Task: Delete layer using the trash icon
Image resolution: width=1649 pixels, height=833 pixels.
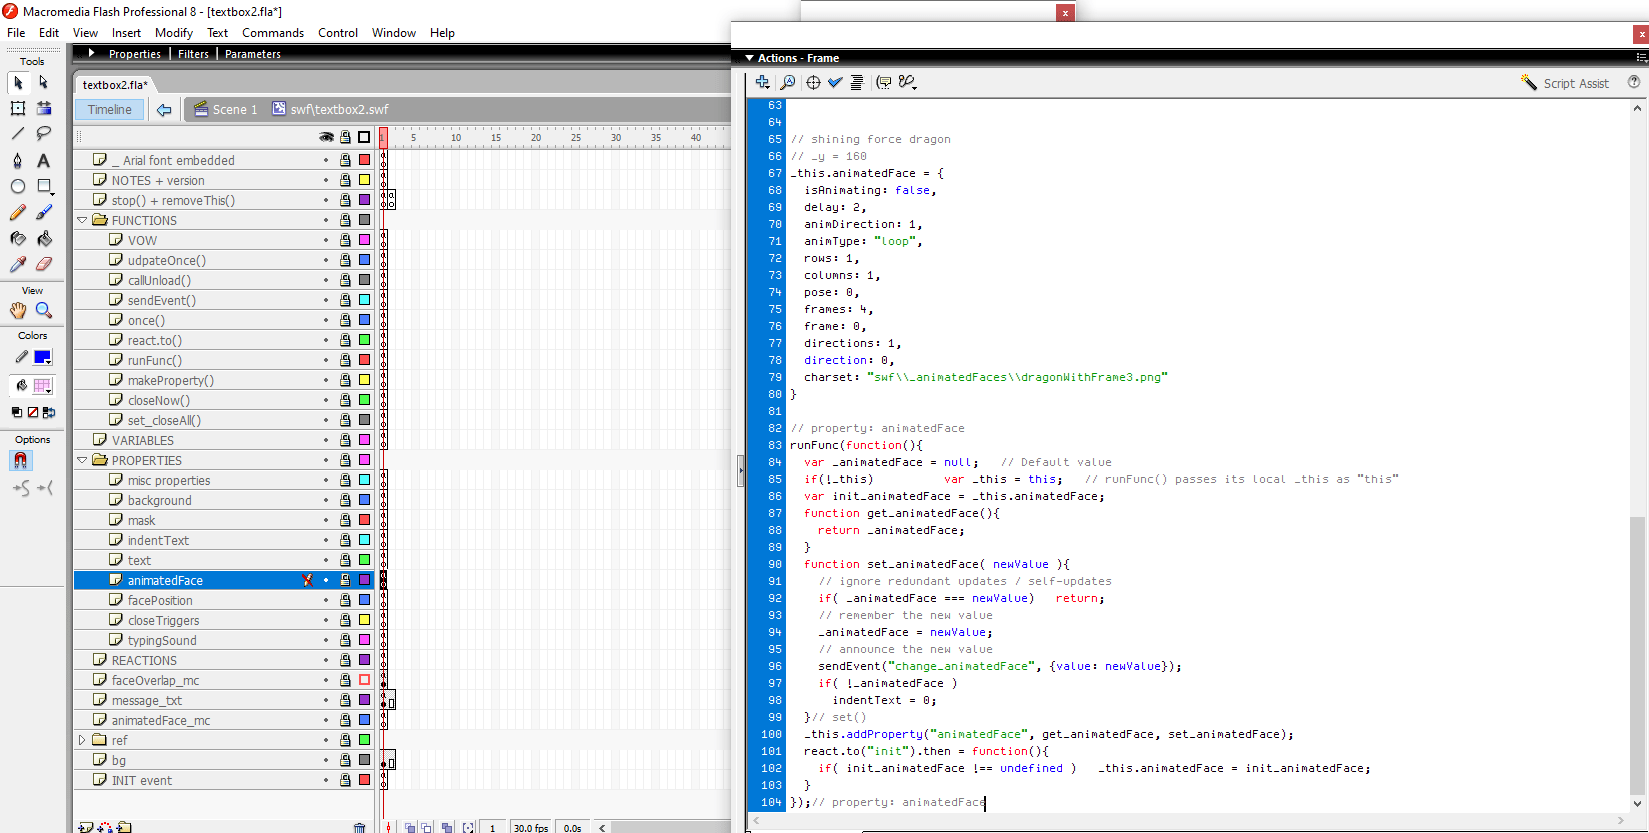Action: pyautogui.click(x=360, y=827)
